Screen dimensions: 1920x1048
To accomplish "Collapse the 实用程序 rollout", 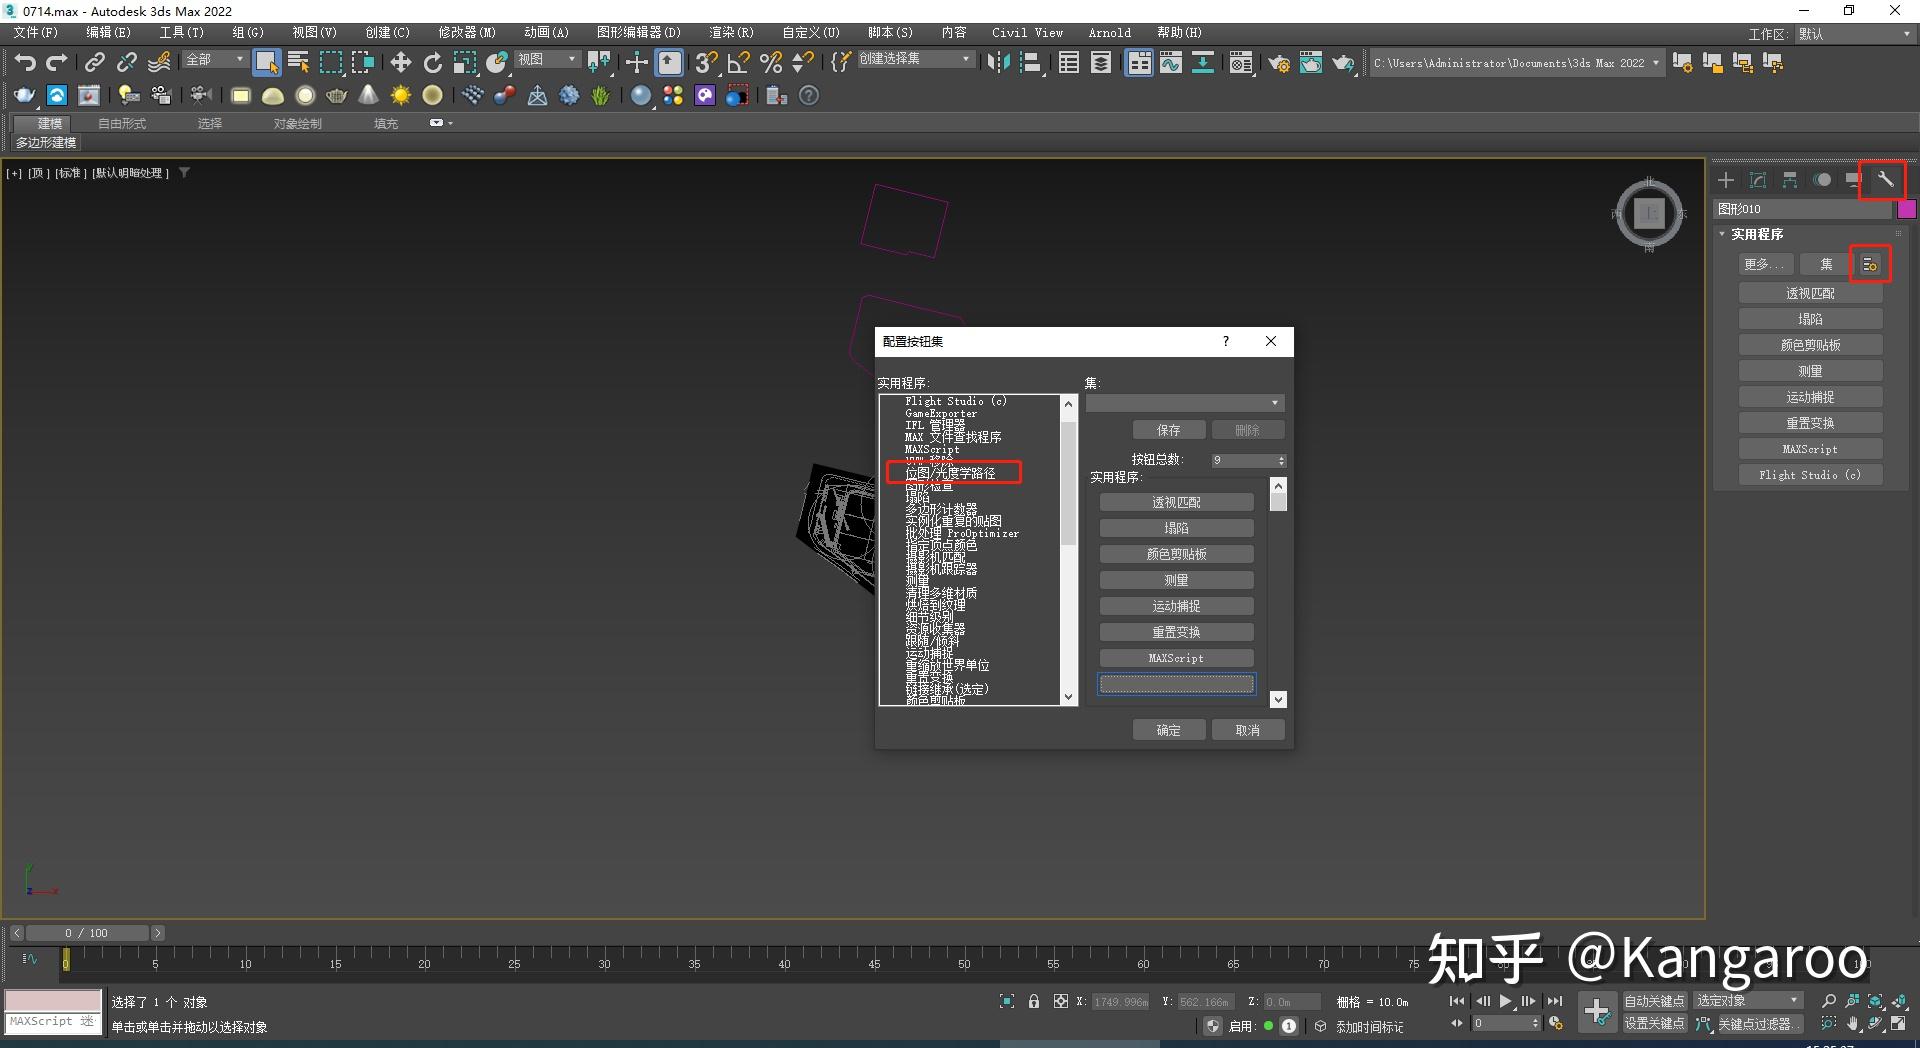I will [x=1757, y=234].
